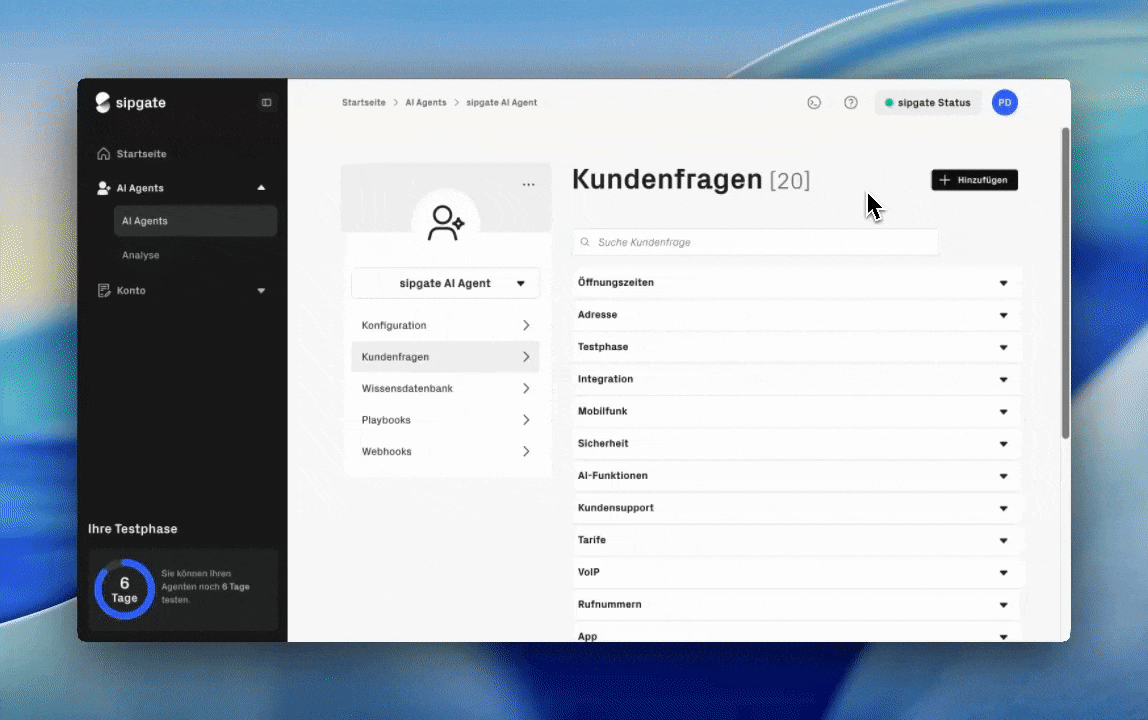1148x720 pixels.
Task: Open the Webhooks section
Action: 445,451
